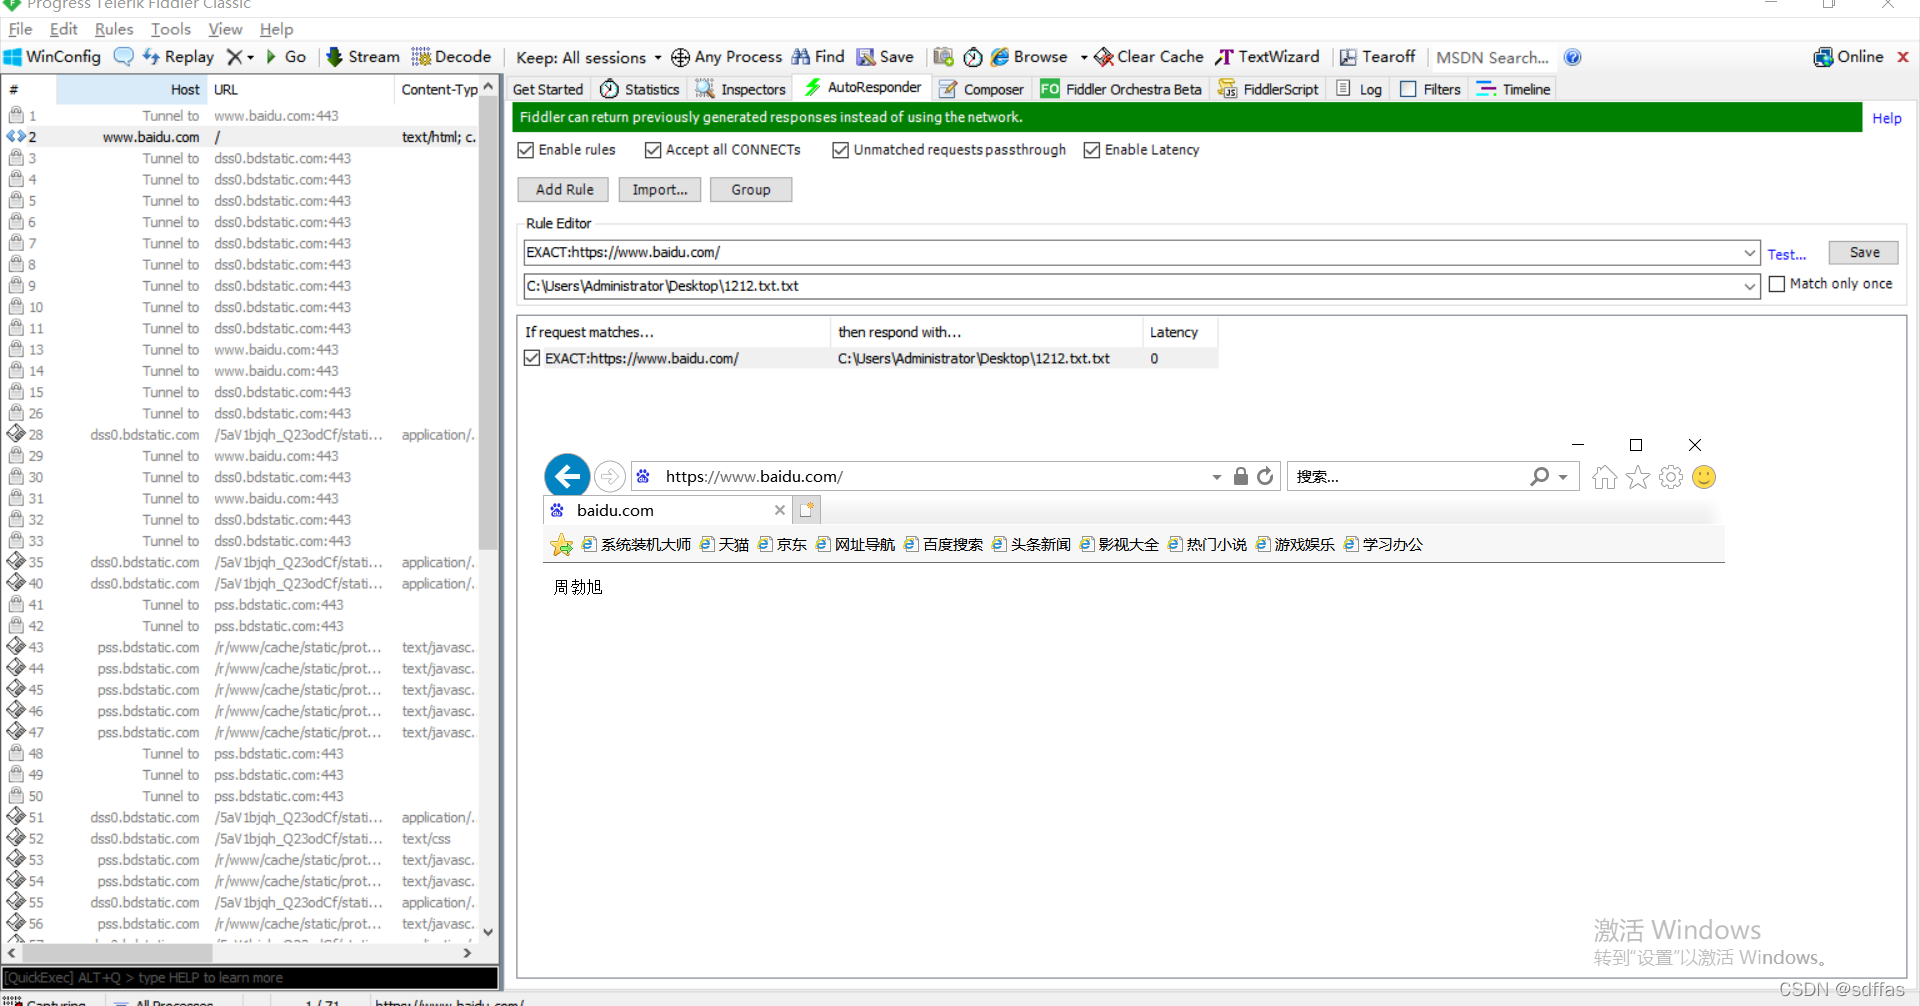This screenshot has width=1920, height=1006.
Task: Close the baidu.com browser tab
Action: [x=780, y=510]
